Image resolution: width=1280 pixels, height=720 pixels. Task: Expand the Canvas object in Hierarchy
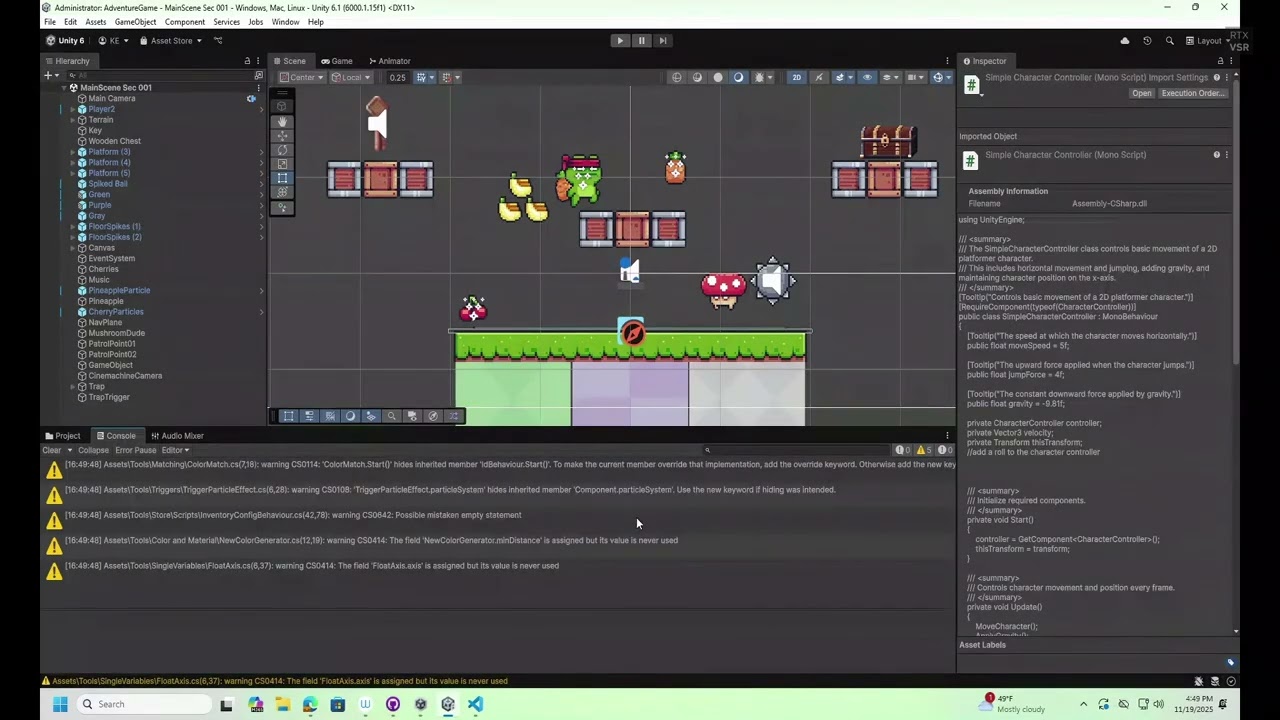pos(73,248)
